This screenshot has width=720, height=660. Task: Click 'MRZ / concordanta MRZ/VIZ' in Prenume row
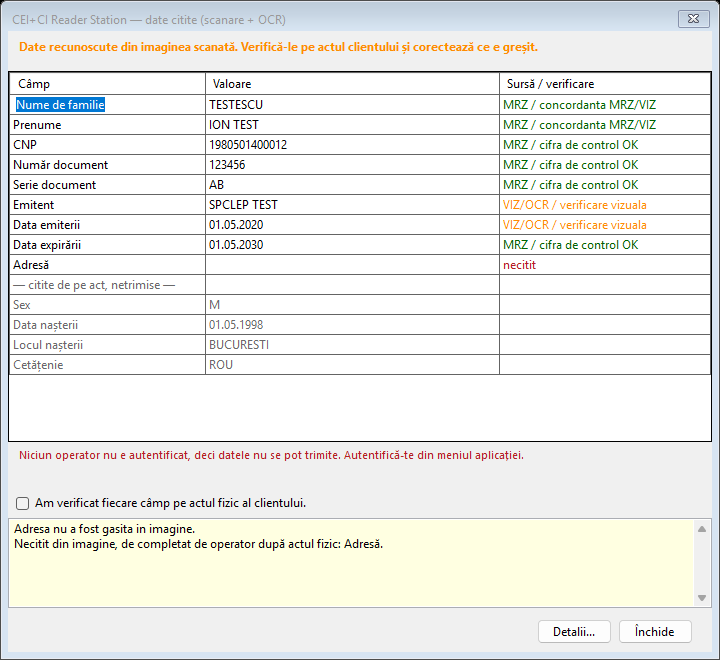point(579,125)
